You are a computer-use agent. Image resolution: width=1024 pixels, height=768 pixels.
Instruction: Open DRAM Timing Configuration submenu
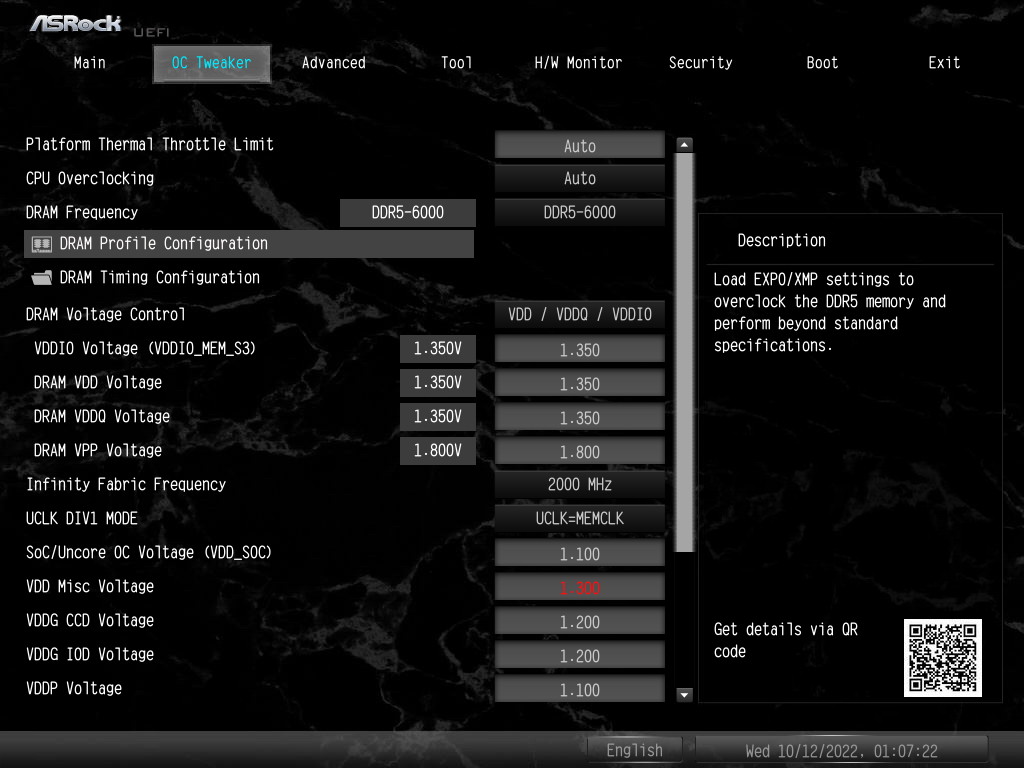point(159,278)
